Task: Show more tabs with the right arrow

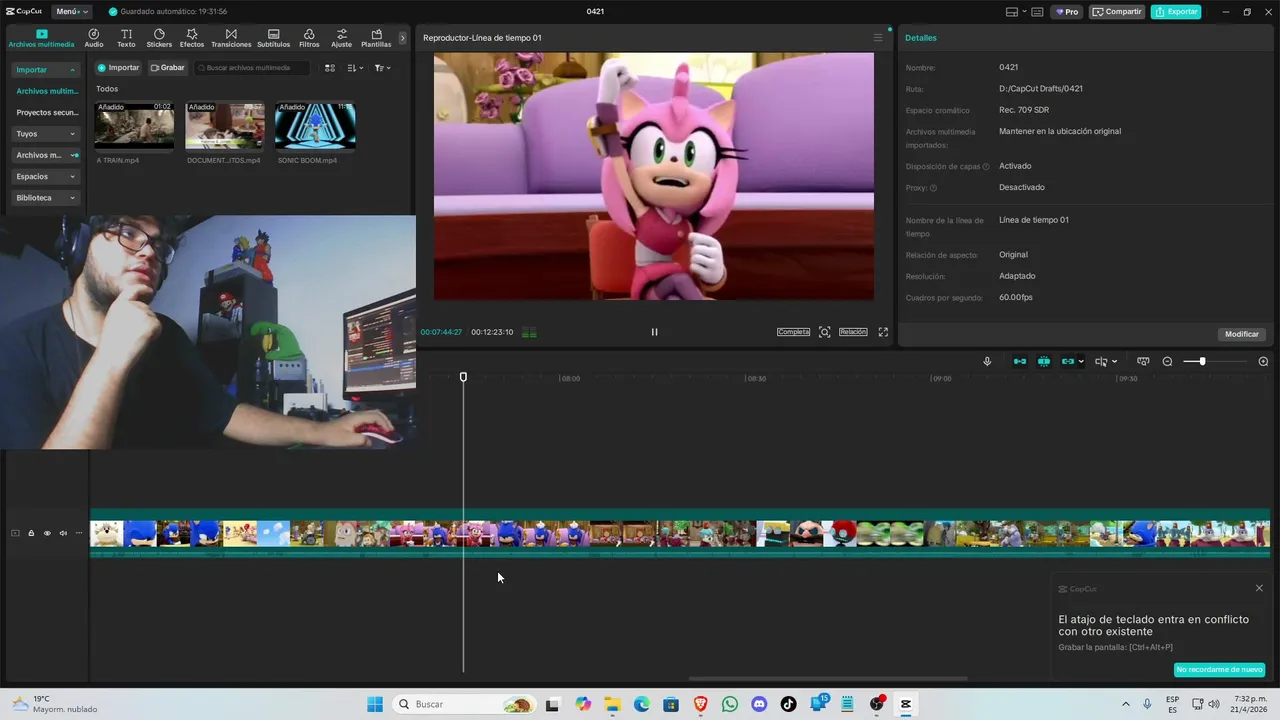Action: 403,38
